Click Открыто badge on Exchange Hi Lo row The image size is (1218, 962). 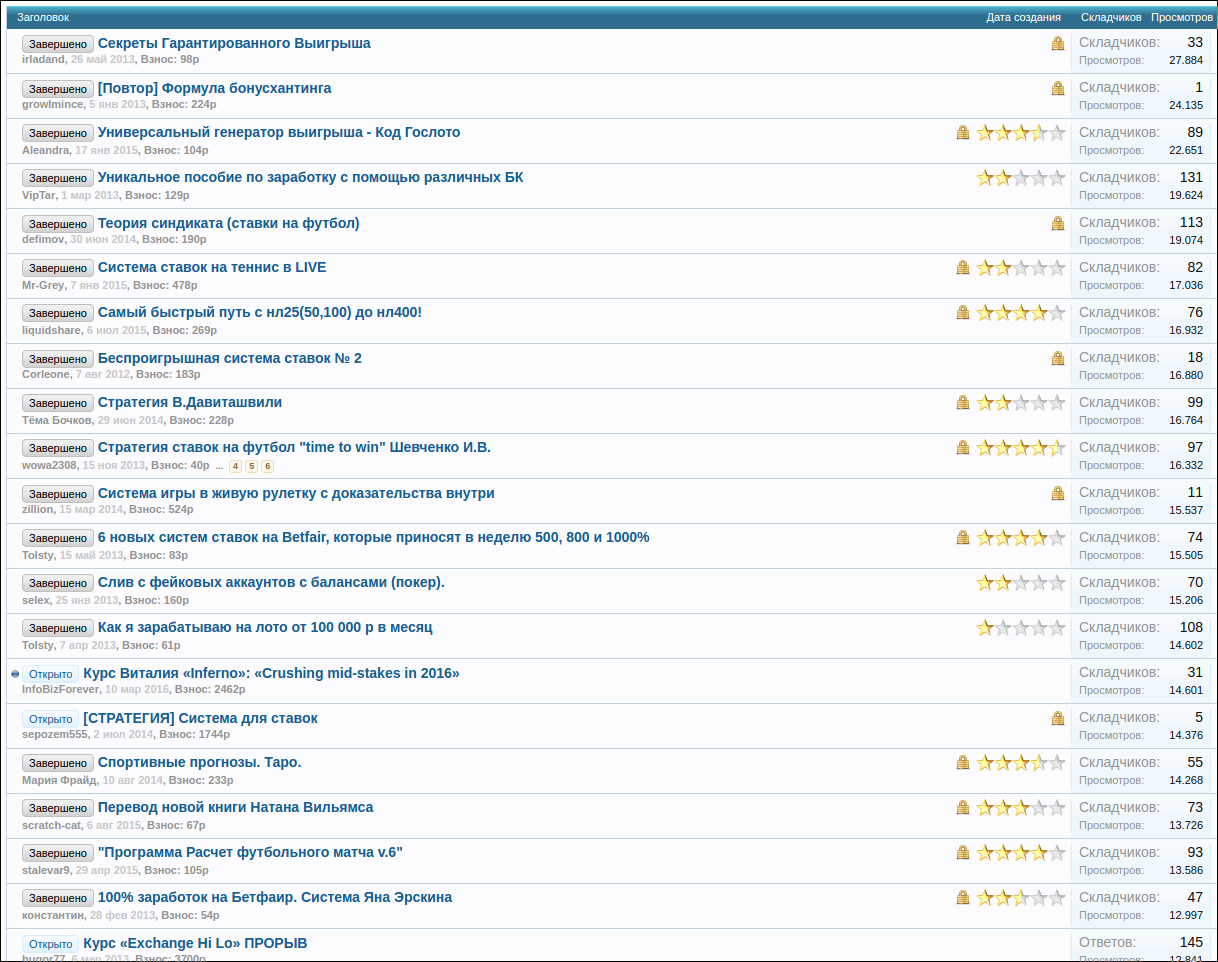click(x=50, y=944)
